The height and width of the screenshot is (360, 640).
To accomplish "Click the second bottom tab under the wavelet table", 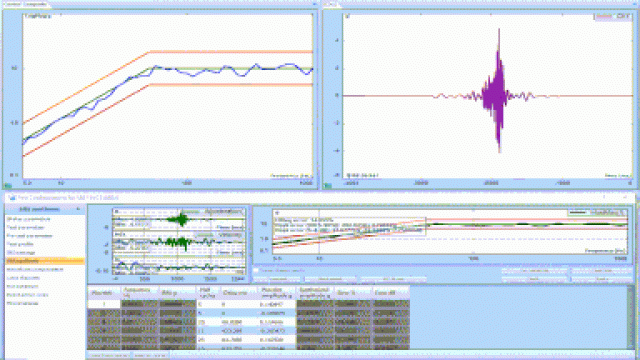I will 150,355.
